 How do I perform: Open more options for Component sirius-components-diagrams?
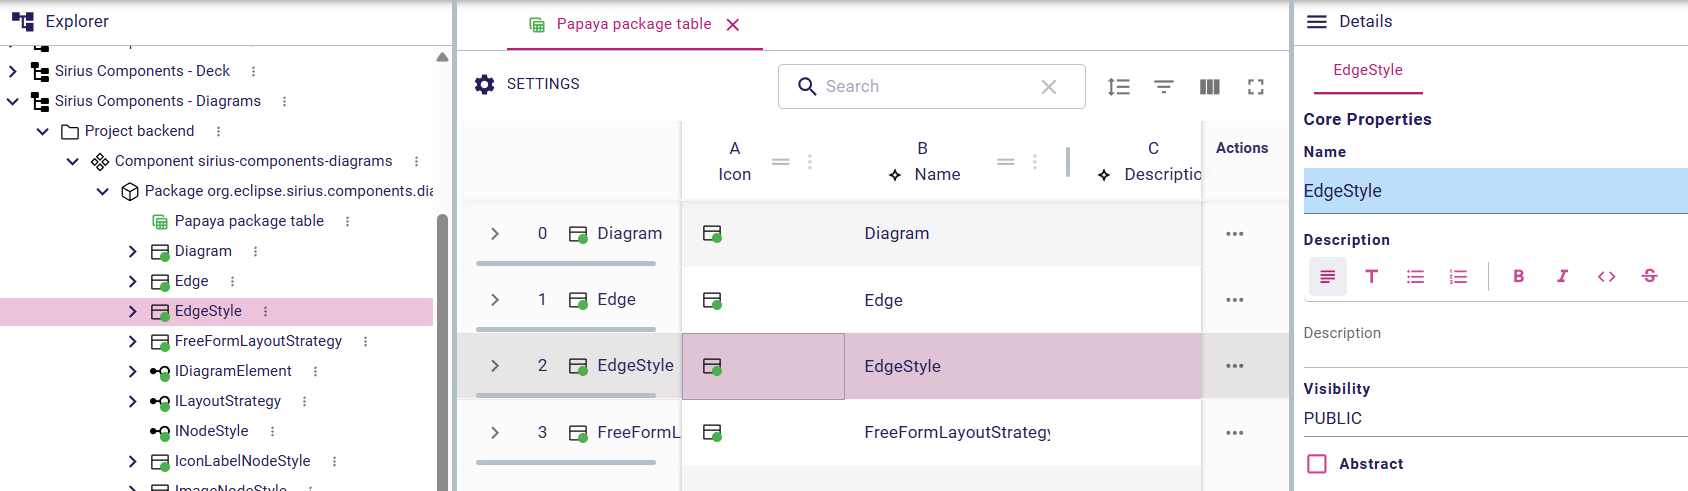pos(416,161)
